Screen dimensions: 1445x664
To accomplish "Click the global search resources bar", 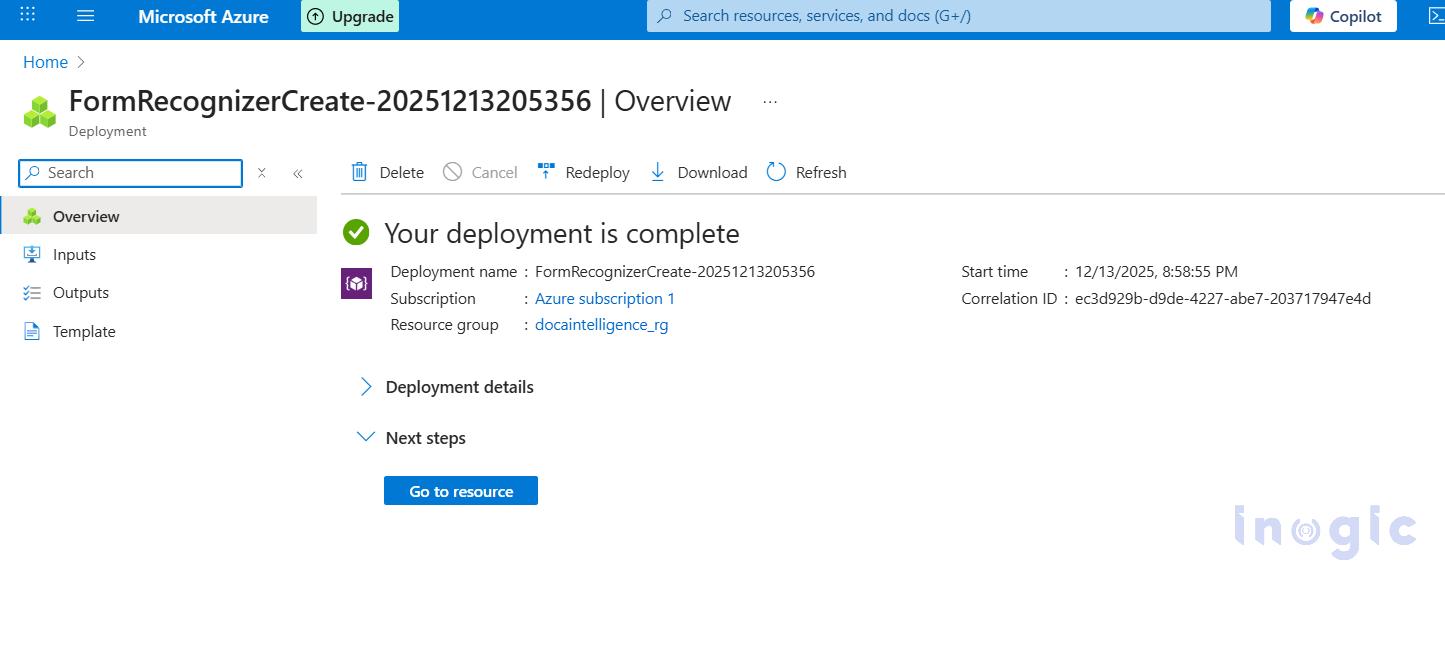I will click(x=956, y=16).
